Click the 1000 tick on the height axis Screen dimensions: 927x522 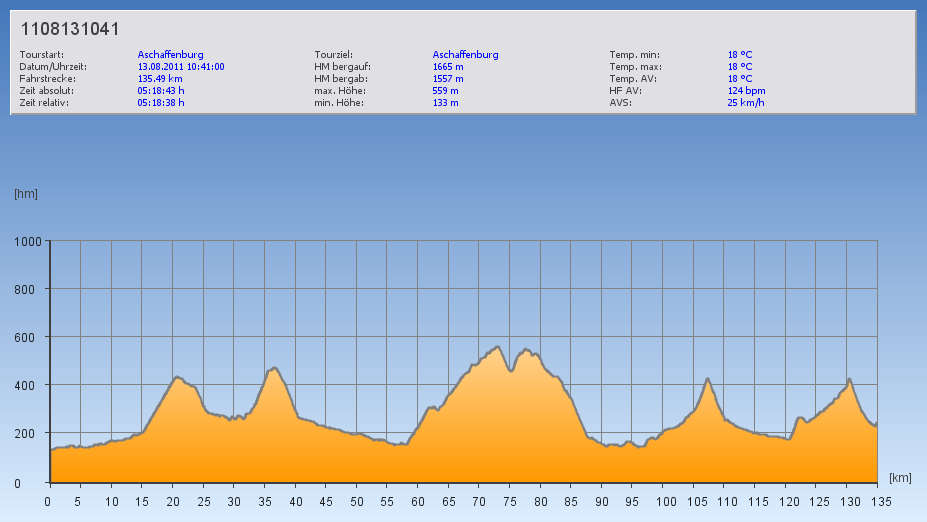27,242
